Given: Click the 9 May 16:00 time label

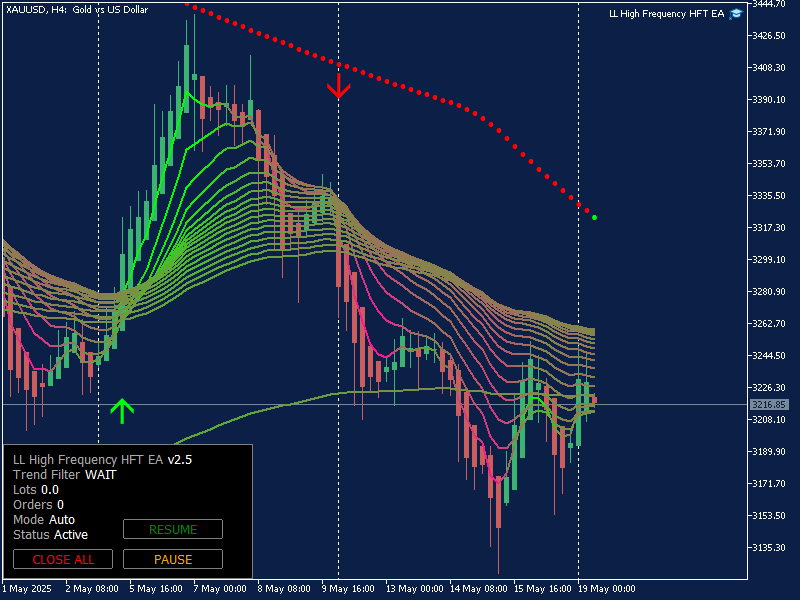Looking at the screenshot, I should (348, 589).
